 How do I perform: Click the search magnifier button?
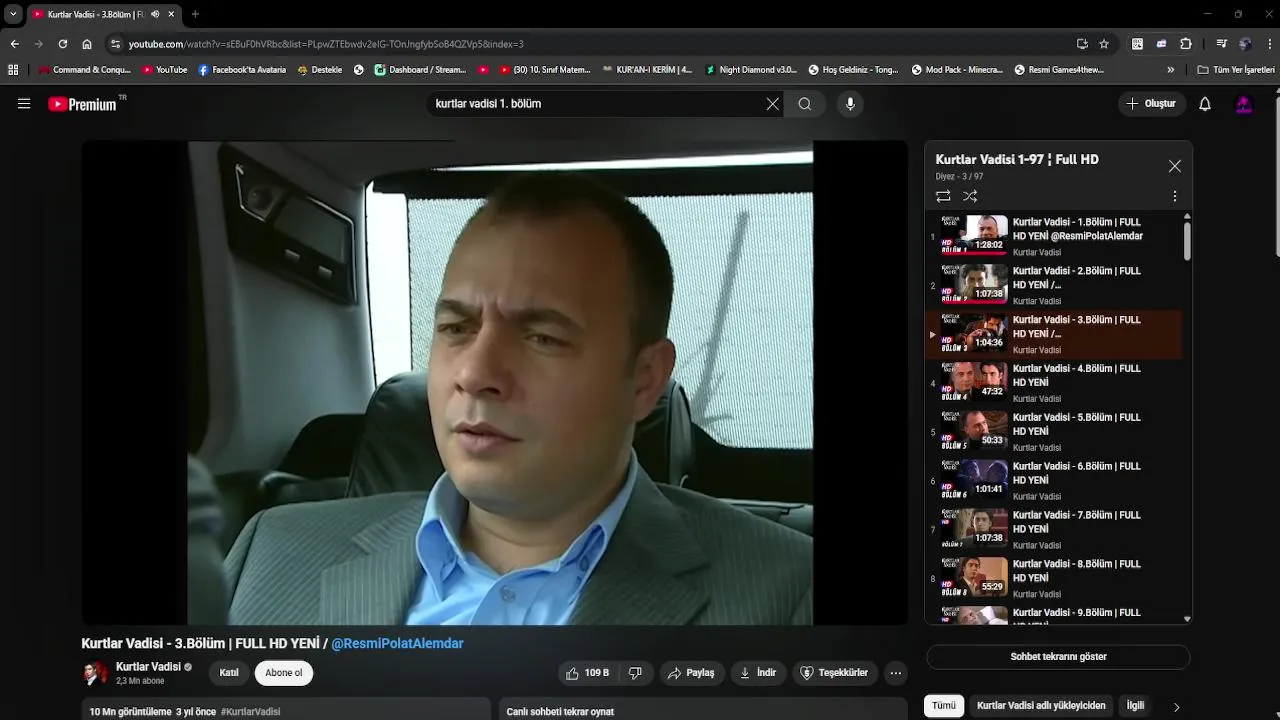pos(805,104)
